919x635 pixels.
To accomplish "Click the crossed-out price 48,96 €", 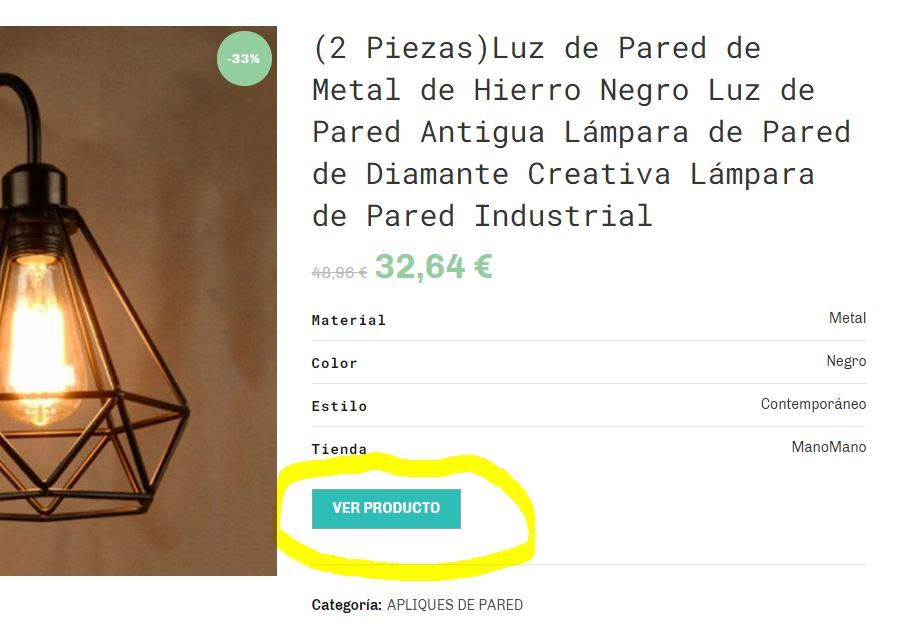I will (339, 273).
